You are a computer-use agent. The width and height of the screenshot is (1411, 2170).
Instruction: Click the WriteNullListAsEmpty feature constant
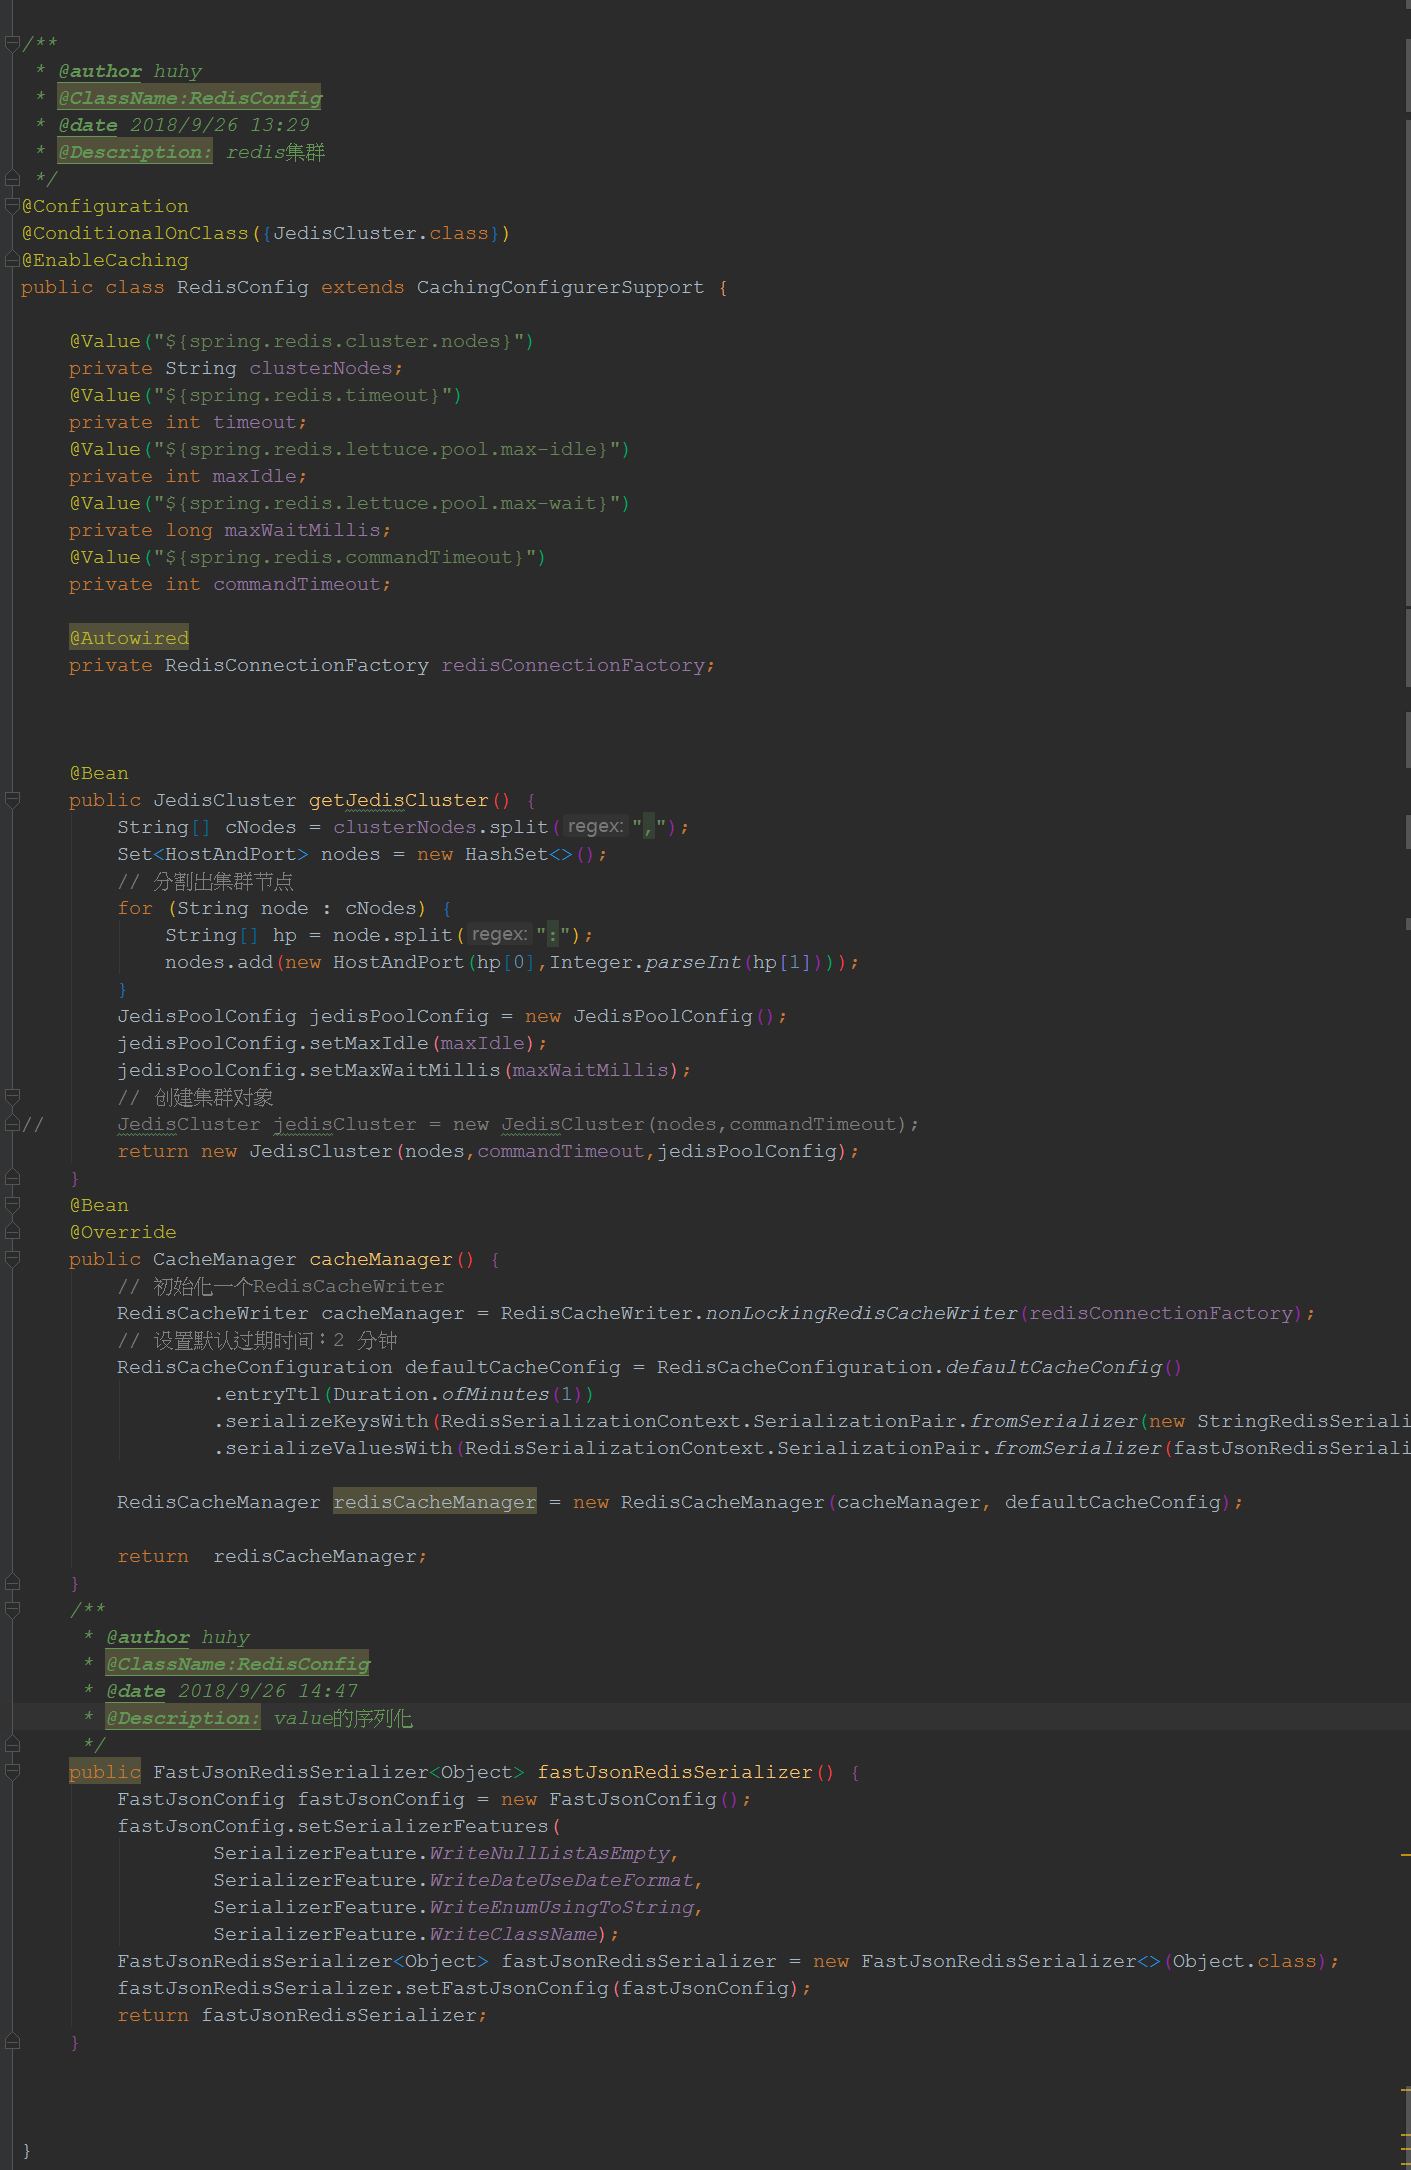[549, 1853]
